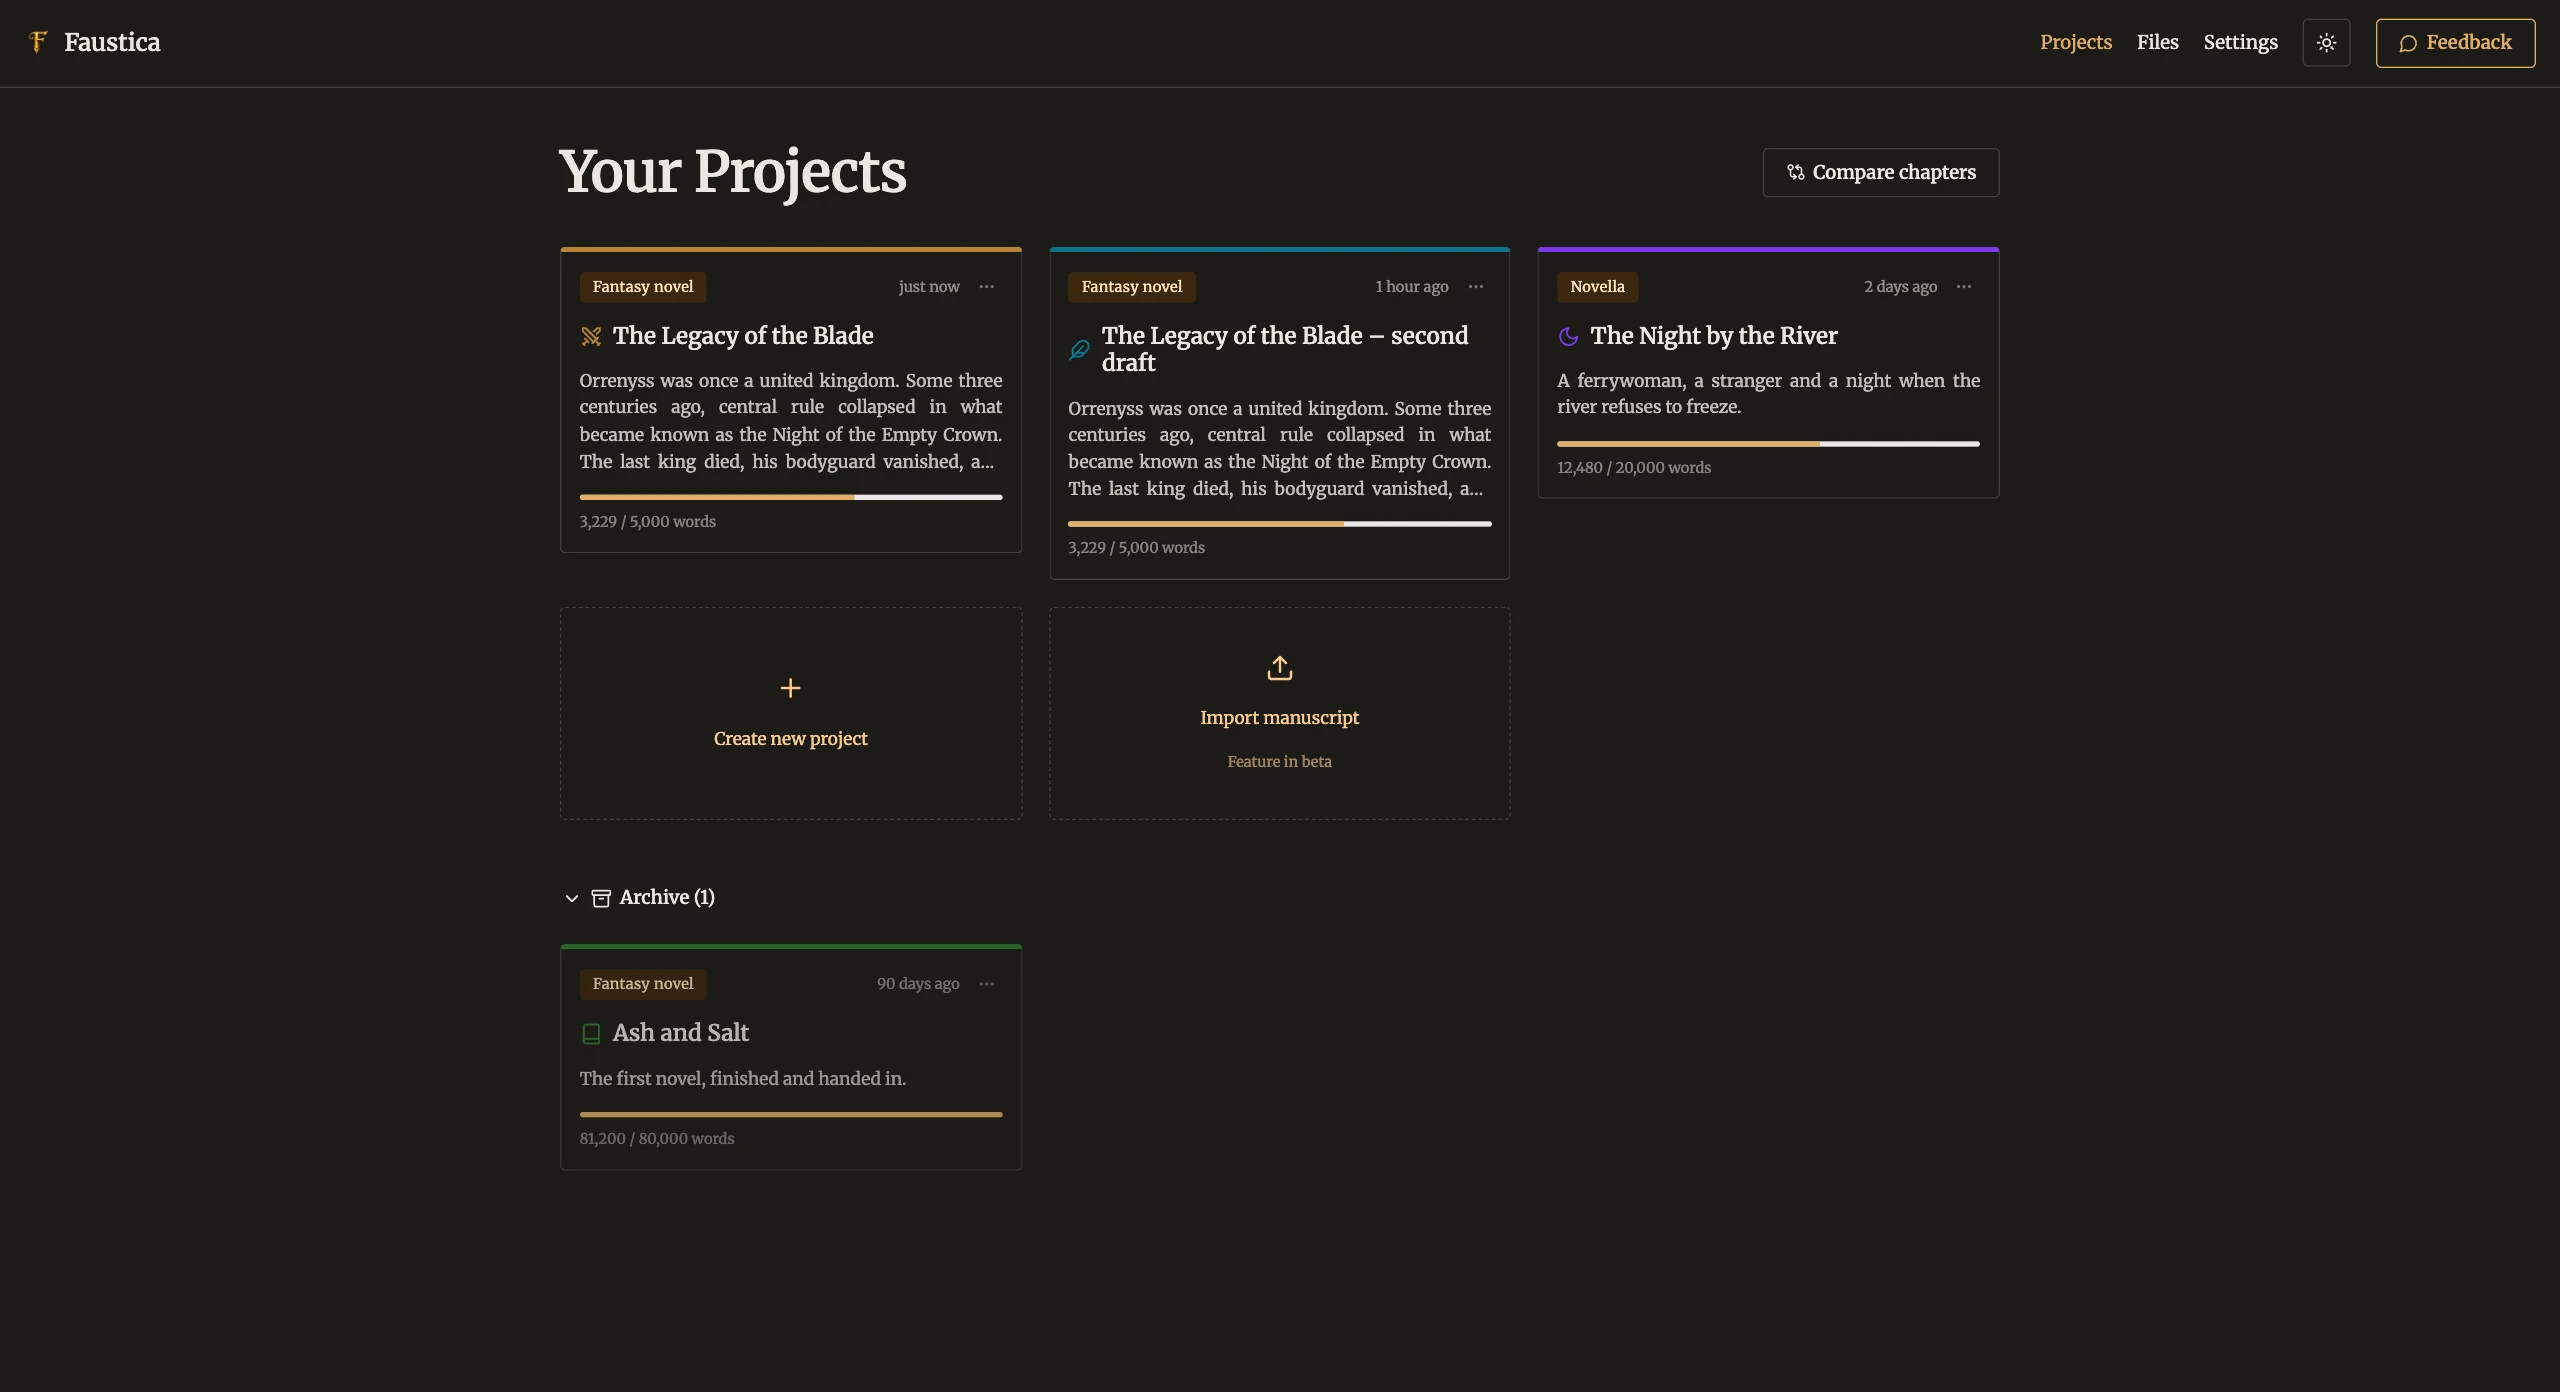Click the Faustica logo icon
The width and height of the screenshot is (2560, 1392).
[x=38, y=42]
